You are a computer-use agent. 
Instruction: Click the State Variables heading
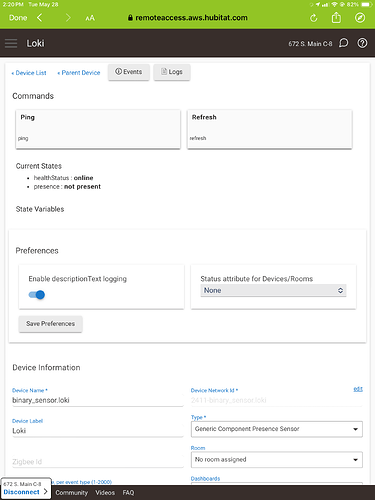coord(40,209)
